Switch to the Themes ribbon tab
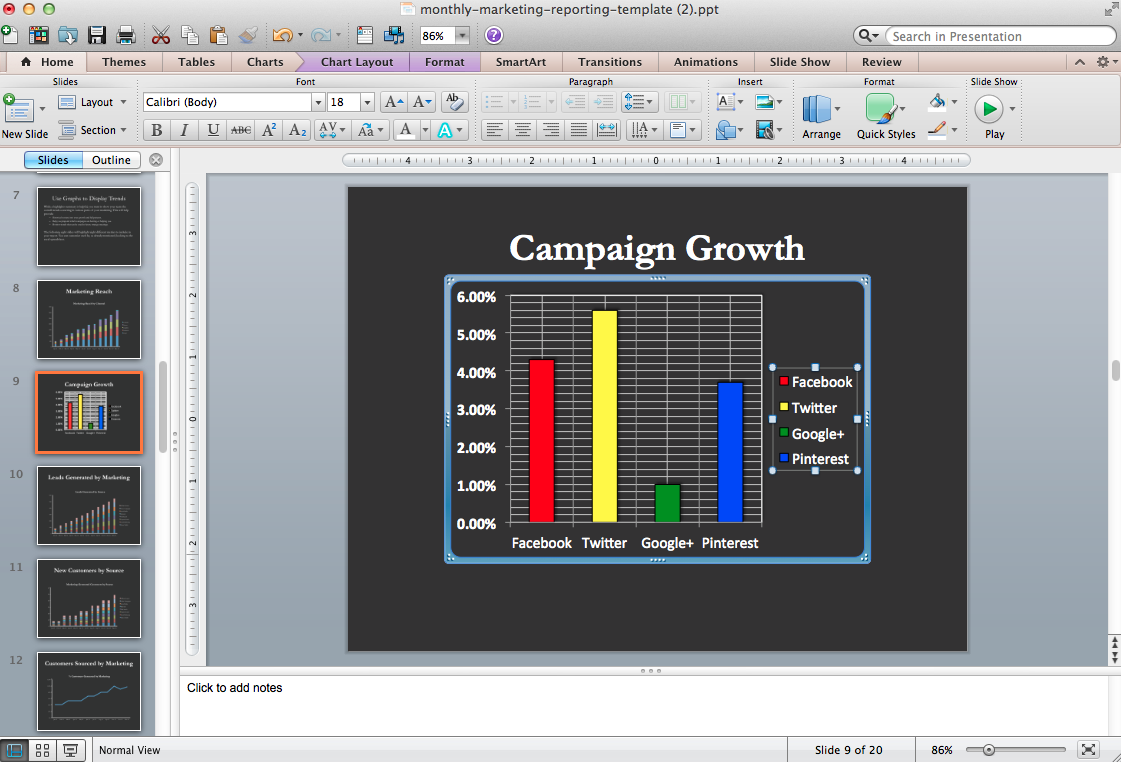 (x=124, y=62)
